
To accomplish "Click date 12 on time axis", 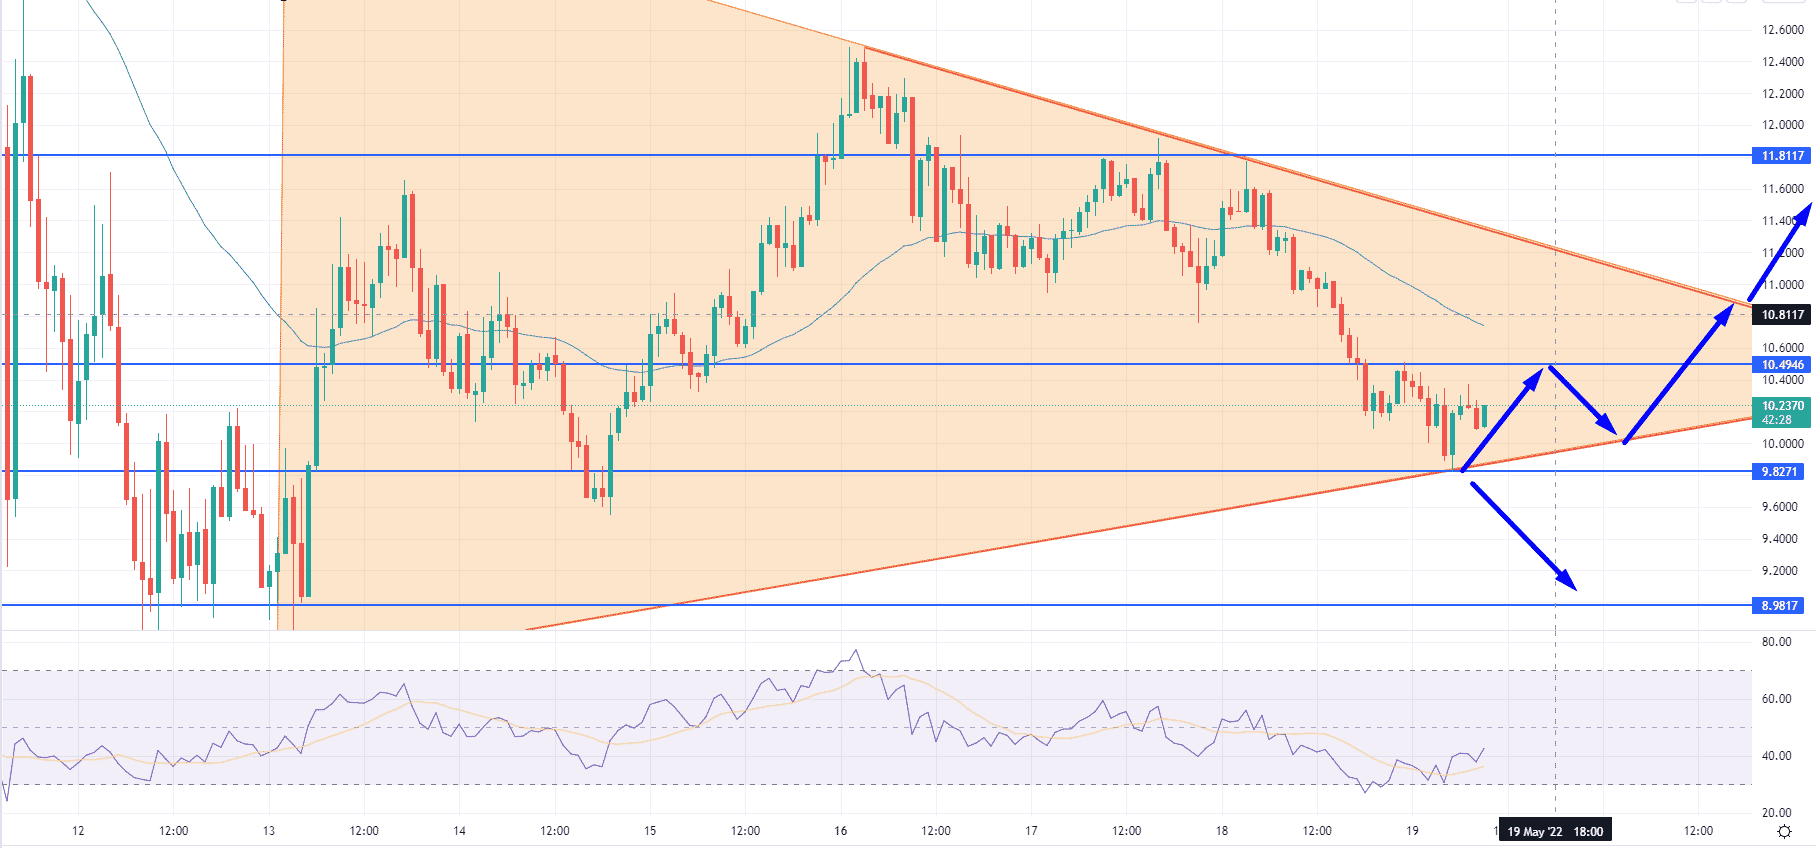I will 78,831.
